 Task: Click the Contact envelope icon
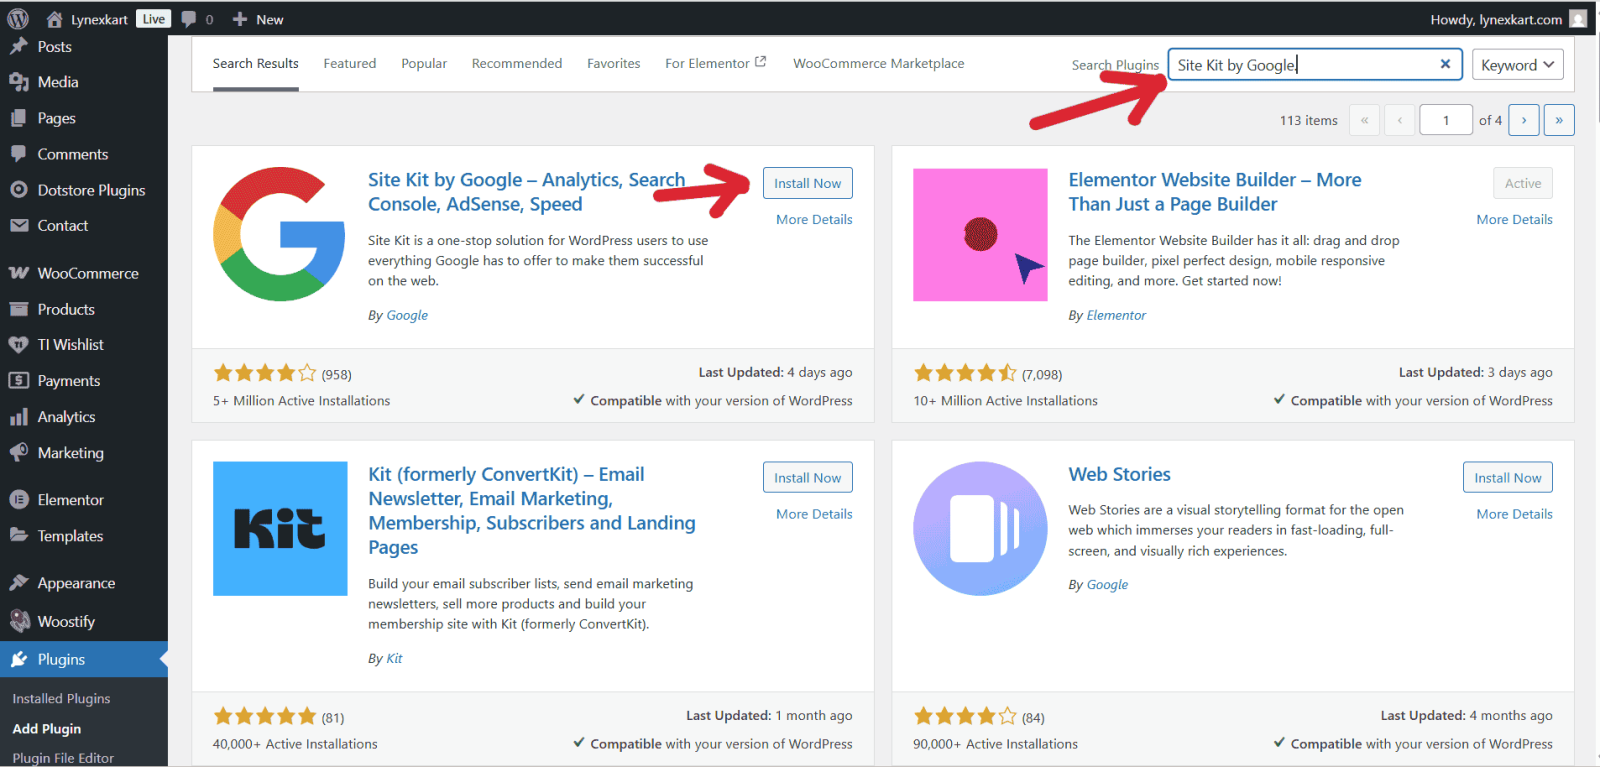coord(18,226)
